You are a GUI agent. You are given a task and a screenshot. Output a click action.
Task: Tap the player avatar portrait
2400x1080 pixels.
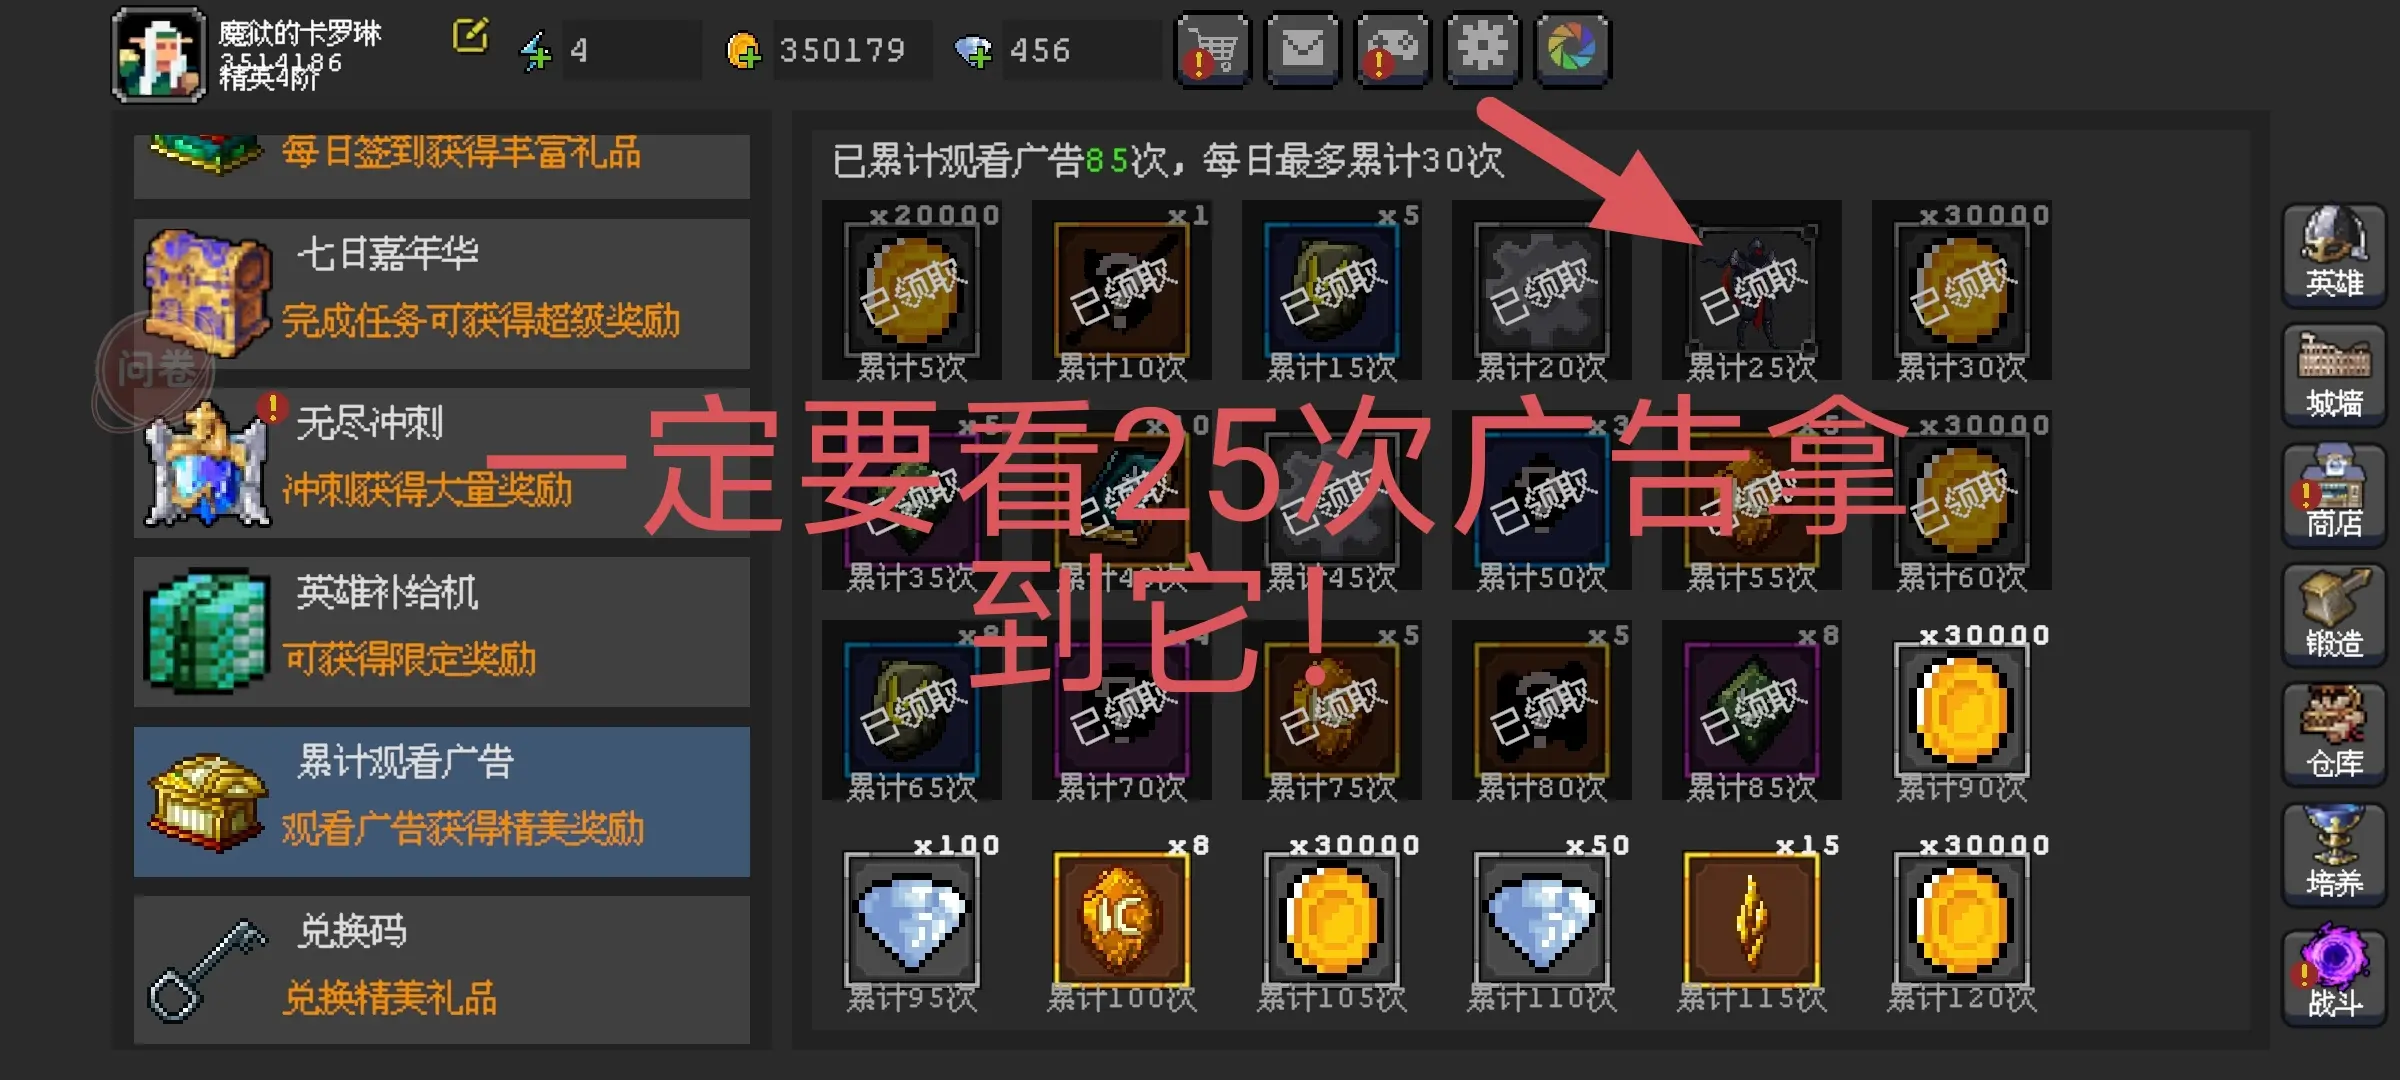coord(159,55)
